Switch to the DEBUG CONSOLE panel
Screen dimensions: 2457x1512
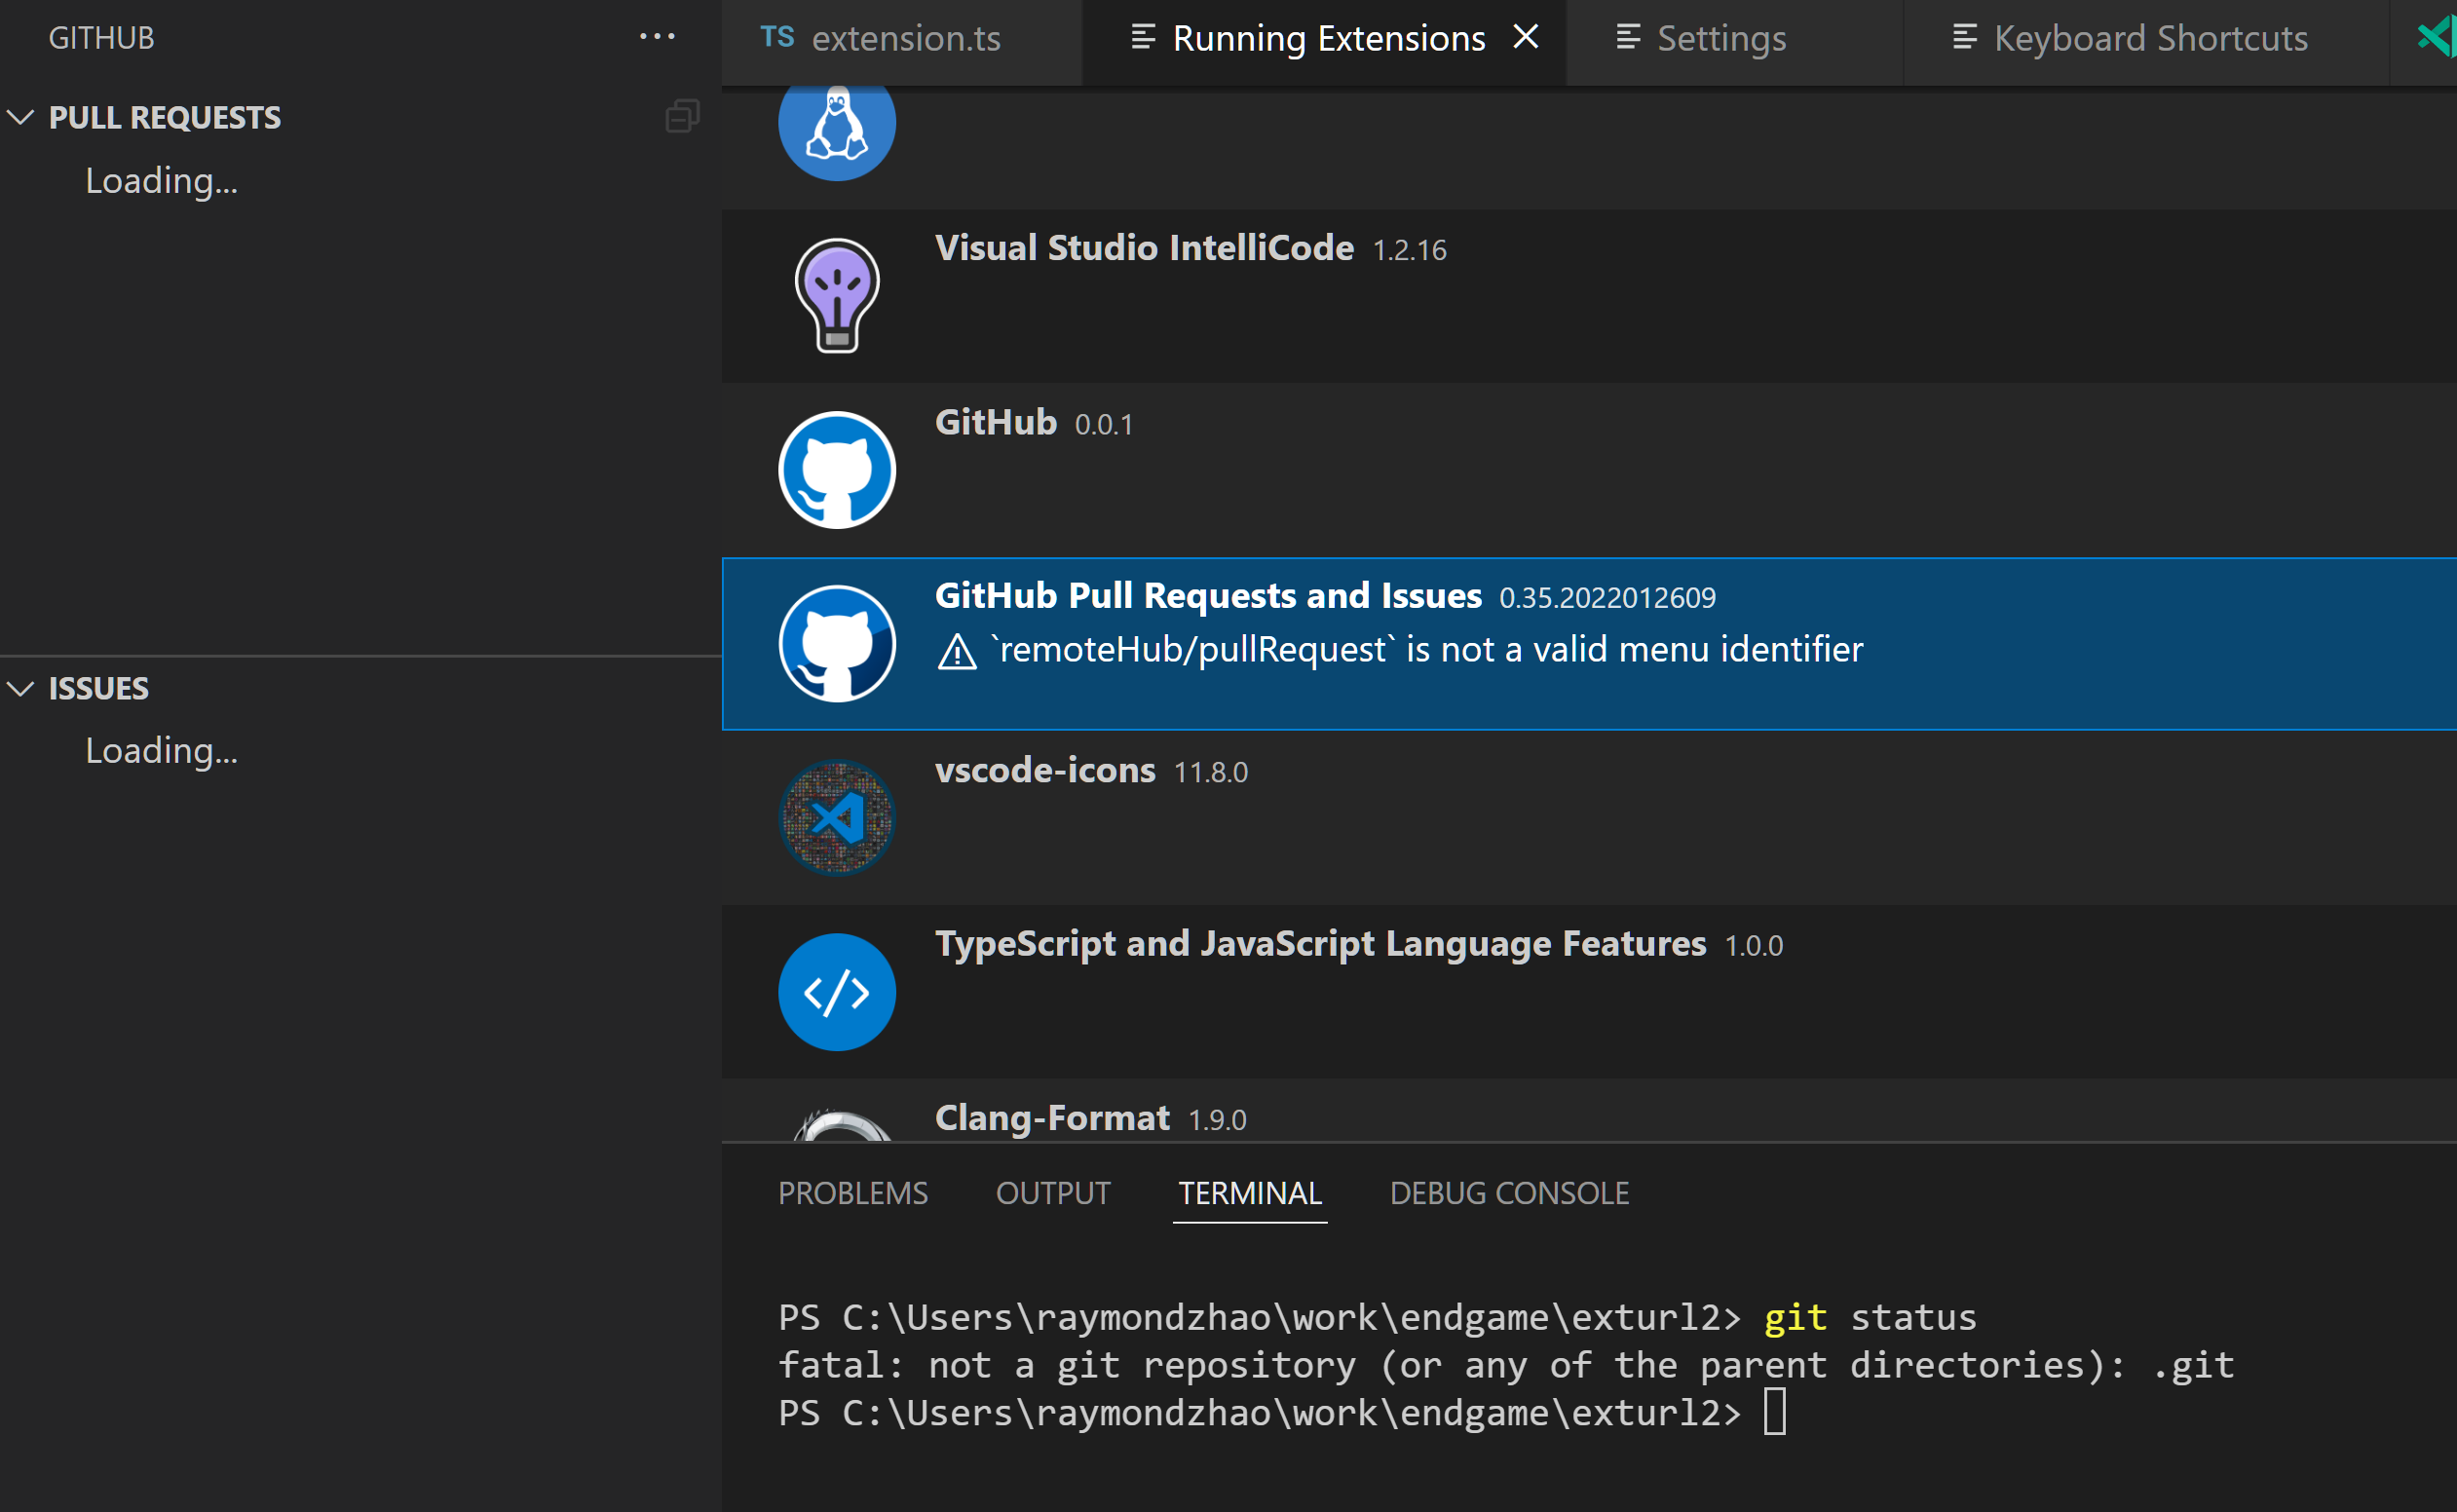tap(1508, 1192)
